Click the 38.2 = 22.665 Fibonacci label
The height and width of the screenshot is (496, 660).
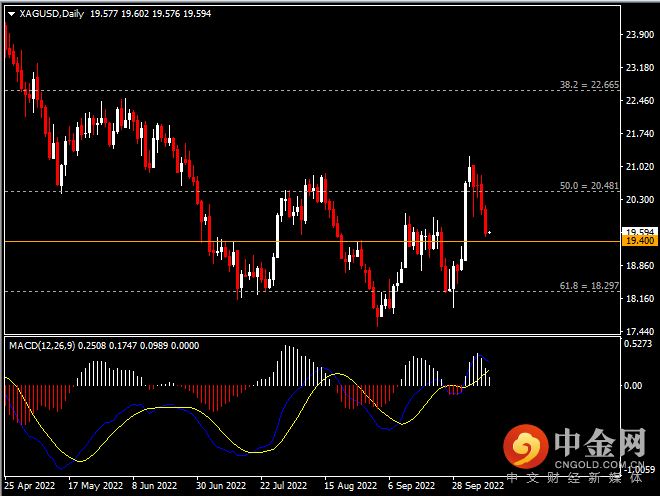pos(589,85)
